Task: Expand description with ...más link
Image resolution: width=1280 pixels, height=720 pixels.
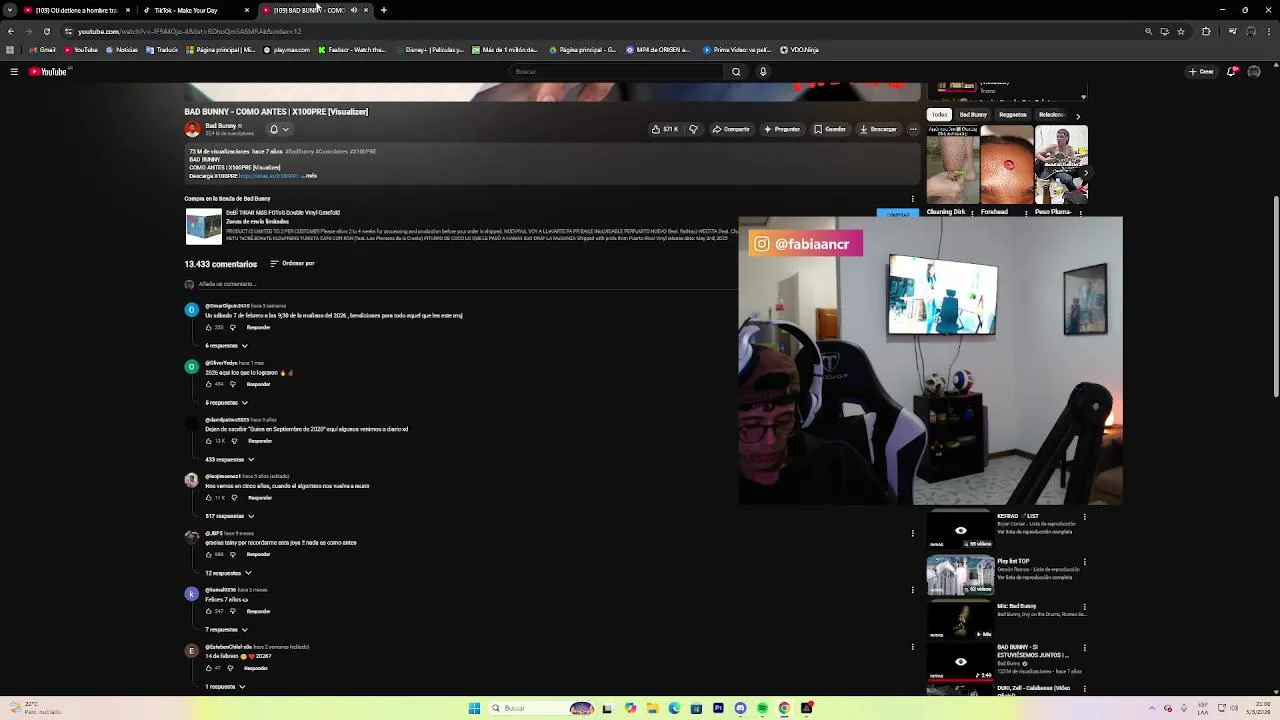Action: [x=310, y=176]
